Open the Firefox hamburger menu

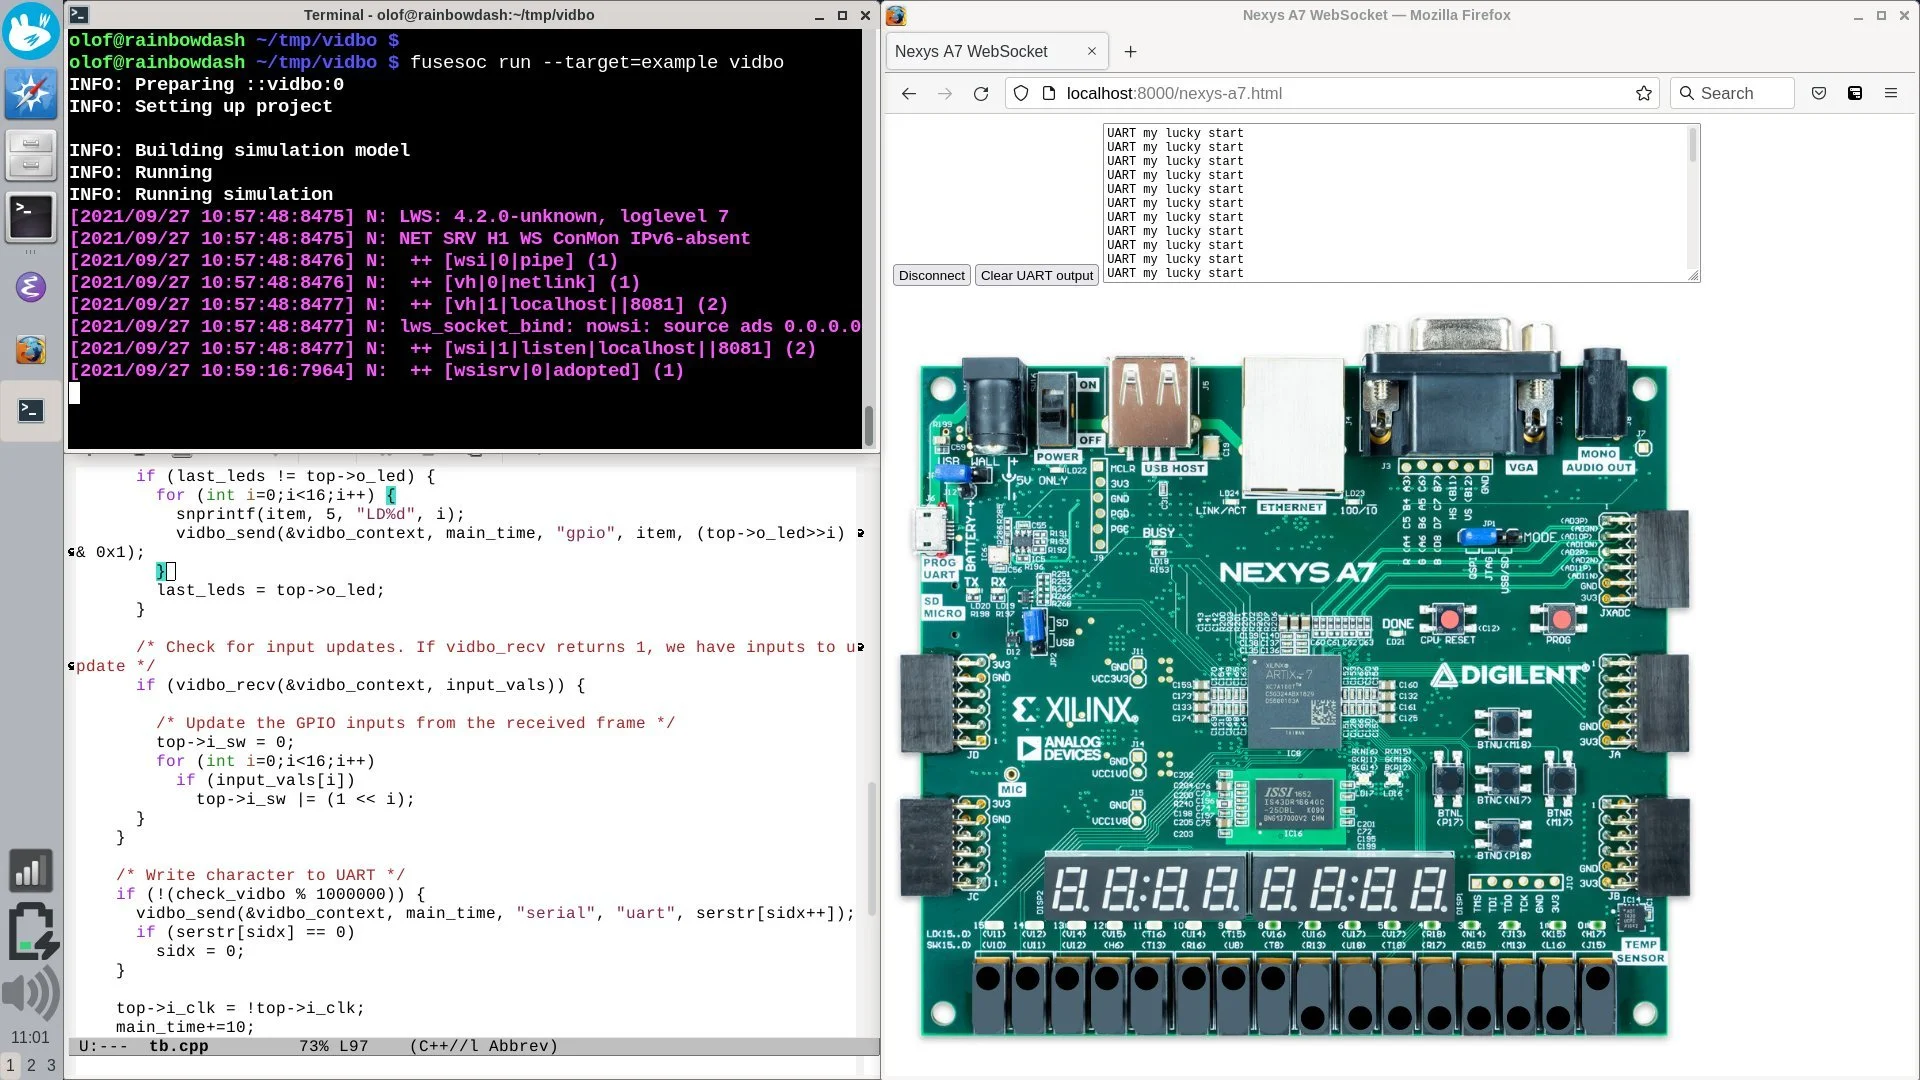point(1892,93)
